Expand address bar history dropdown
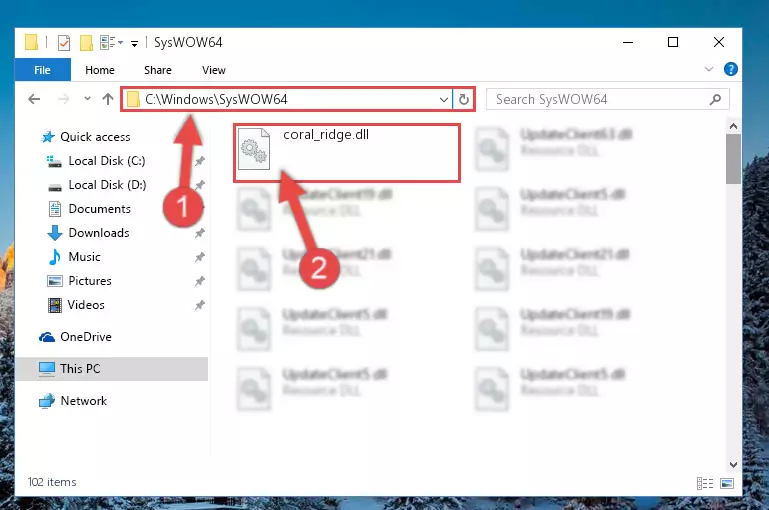The height and width of the screenshot is (510, 769). tap(444, 100)
